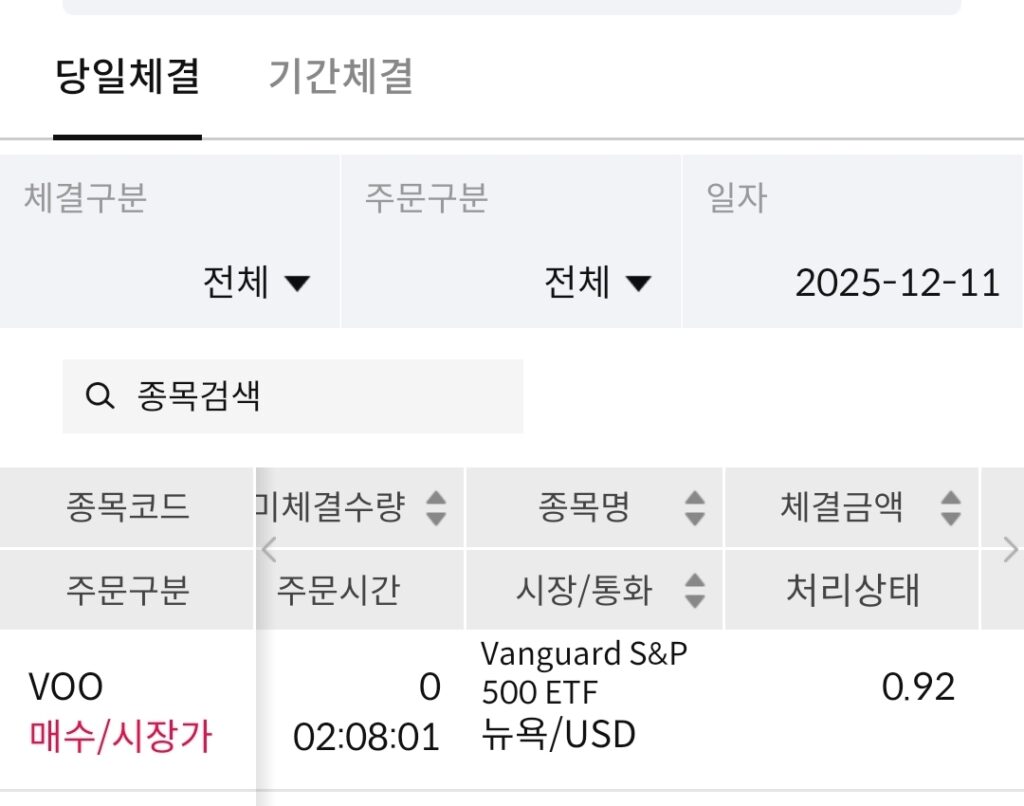1024x806 pixels.
Task: Switch to 기간체결 tab
Action: click(340, 77)
